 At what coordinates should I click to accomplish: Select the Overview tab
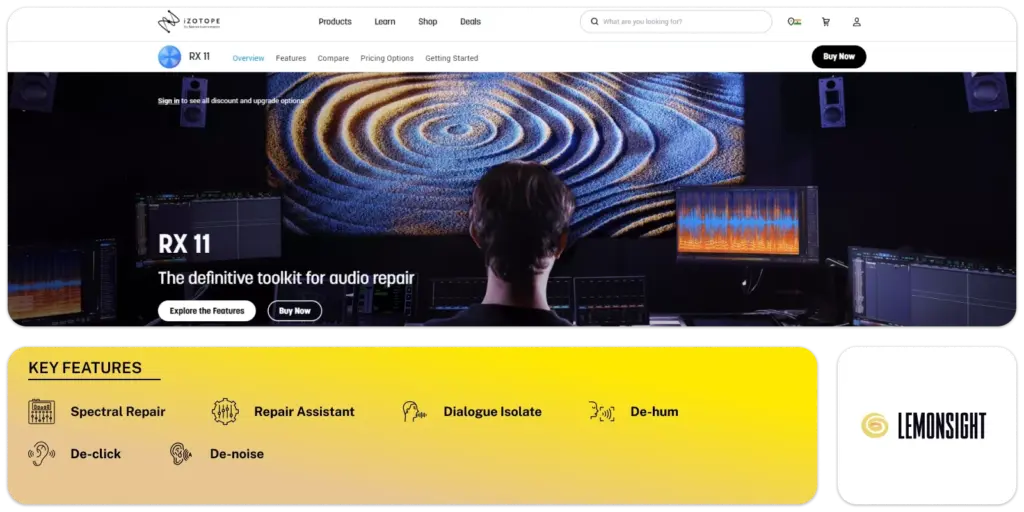pyautogui.click(x=248, y=58)
